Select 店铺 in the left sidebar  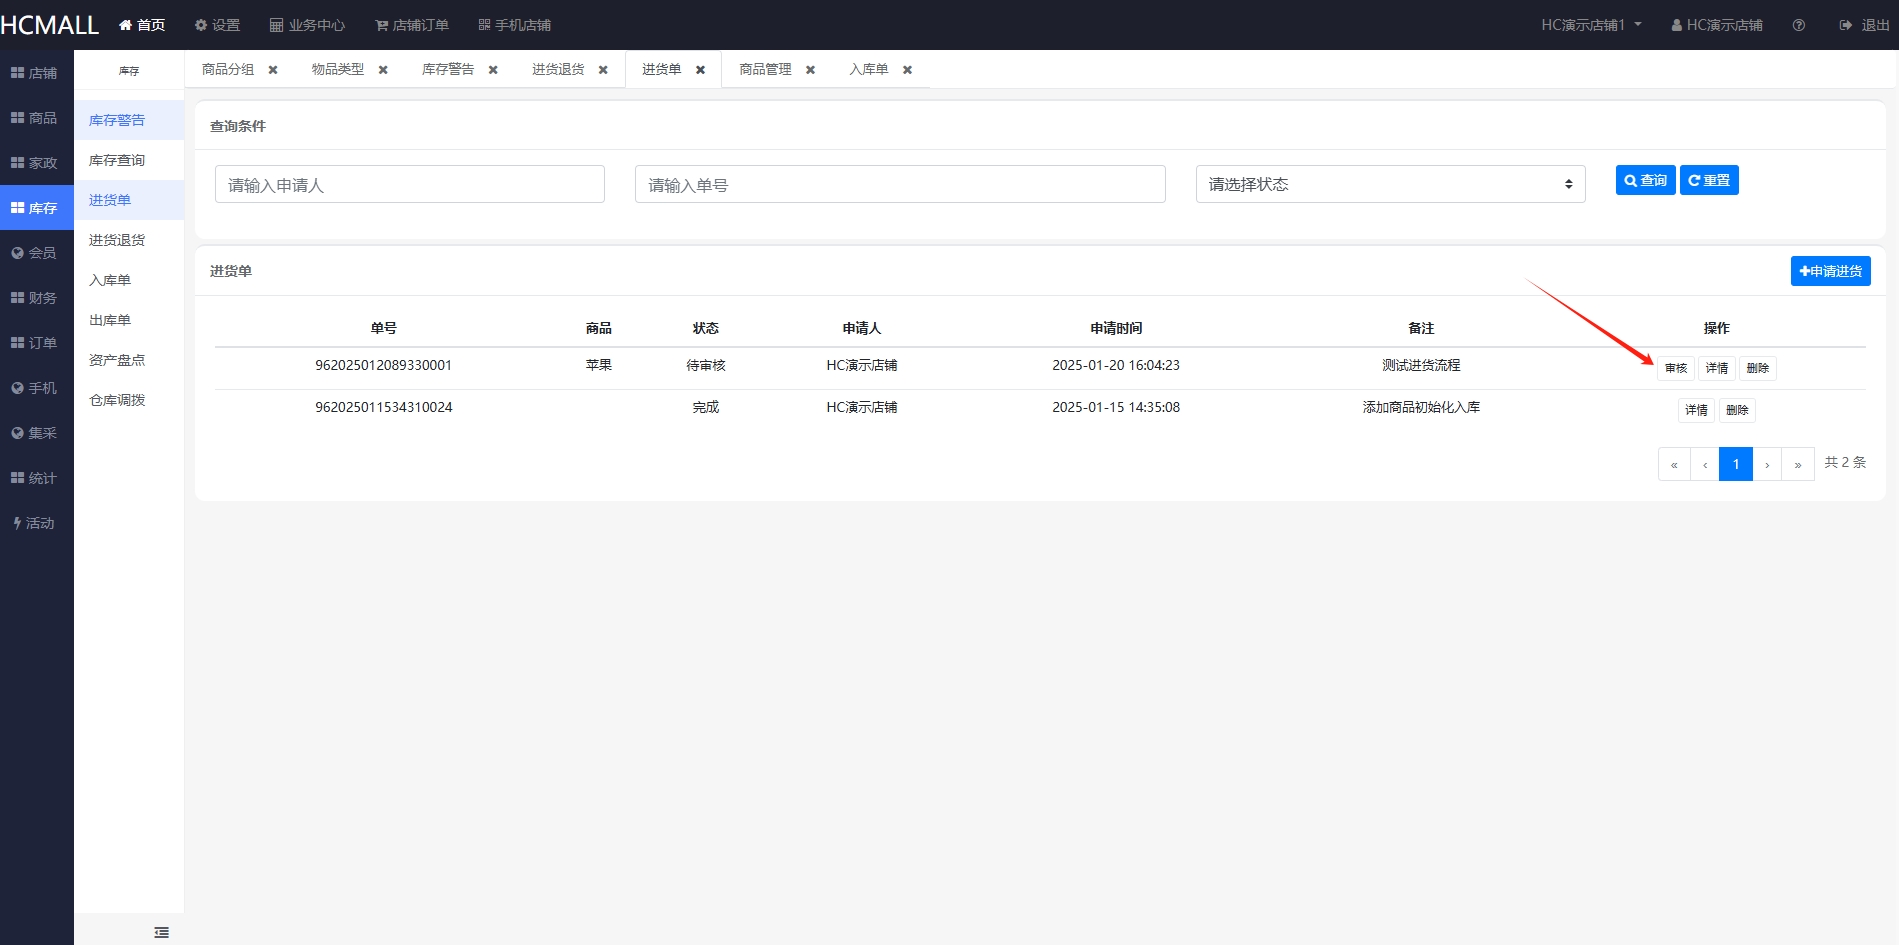[x=37, y=73]
